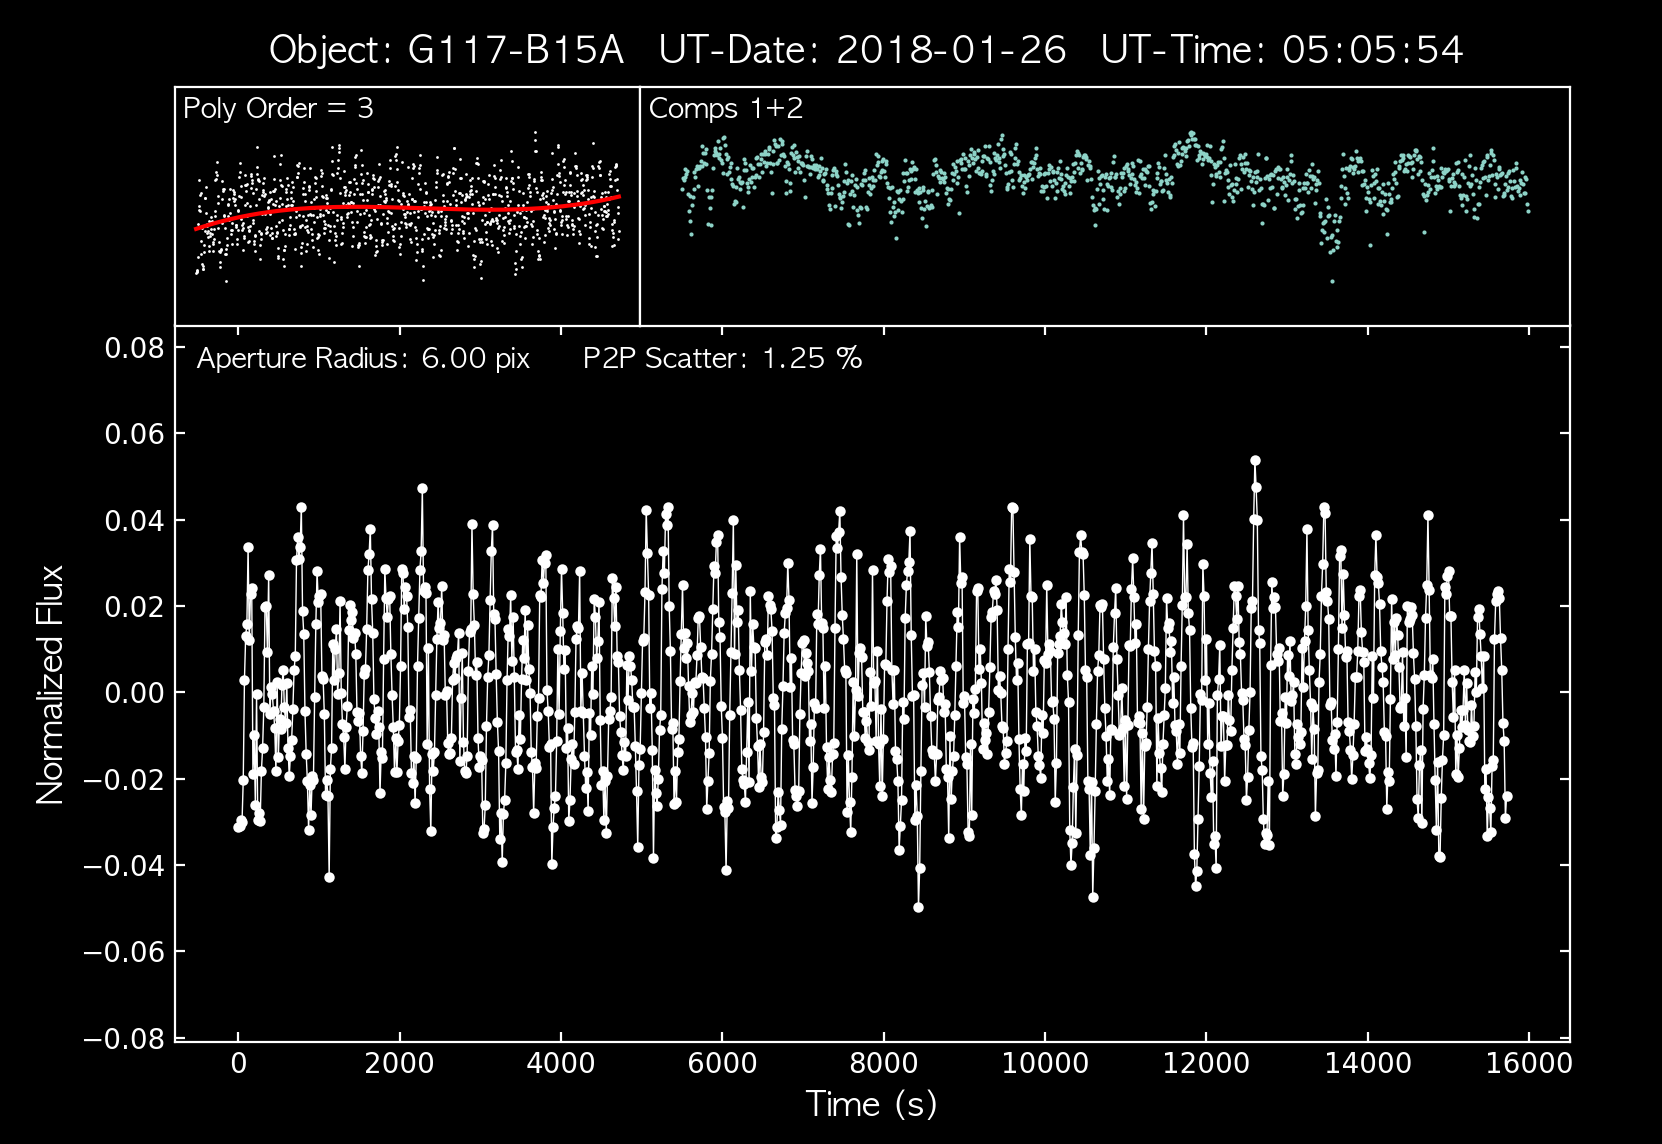Click the "P2P Scatter: 1.25 %" text
The image size is (1662, 1144).
[722, 358]
